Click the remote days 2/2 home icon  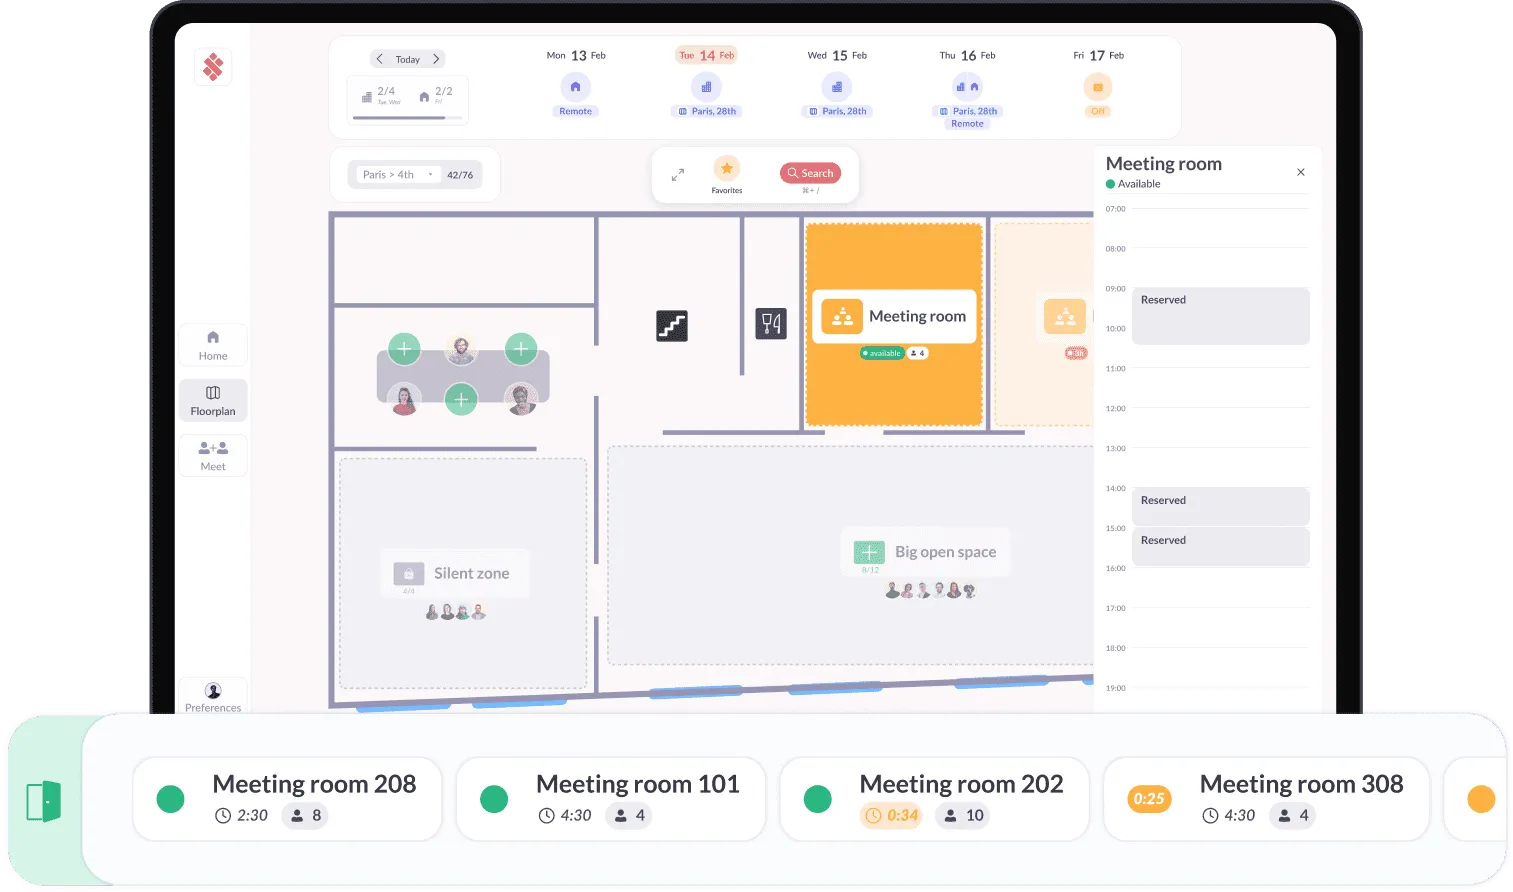pyautogui.click(x=424, y=97)
